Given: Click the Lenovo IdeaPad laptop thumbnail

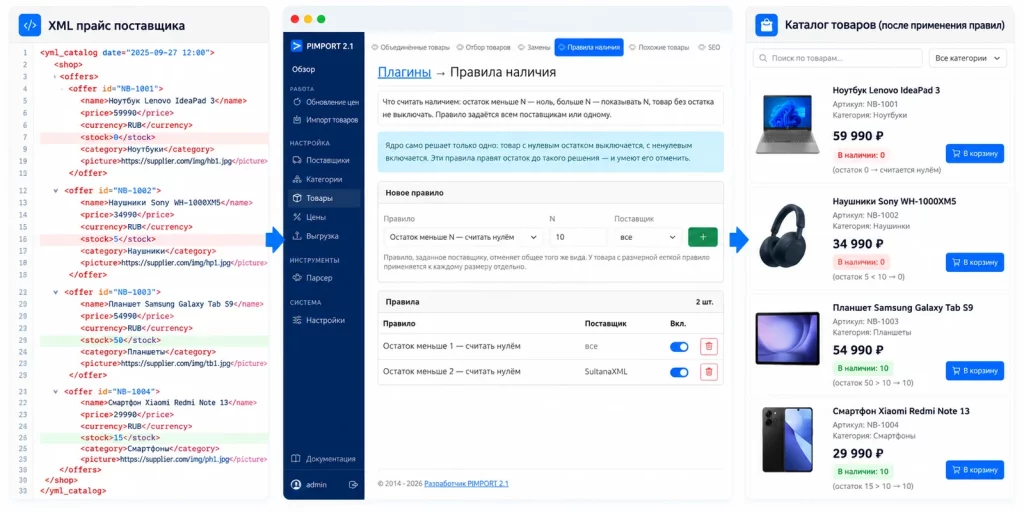Looking at the screenshot, I should [x=788, y=124].
